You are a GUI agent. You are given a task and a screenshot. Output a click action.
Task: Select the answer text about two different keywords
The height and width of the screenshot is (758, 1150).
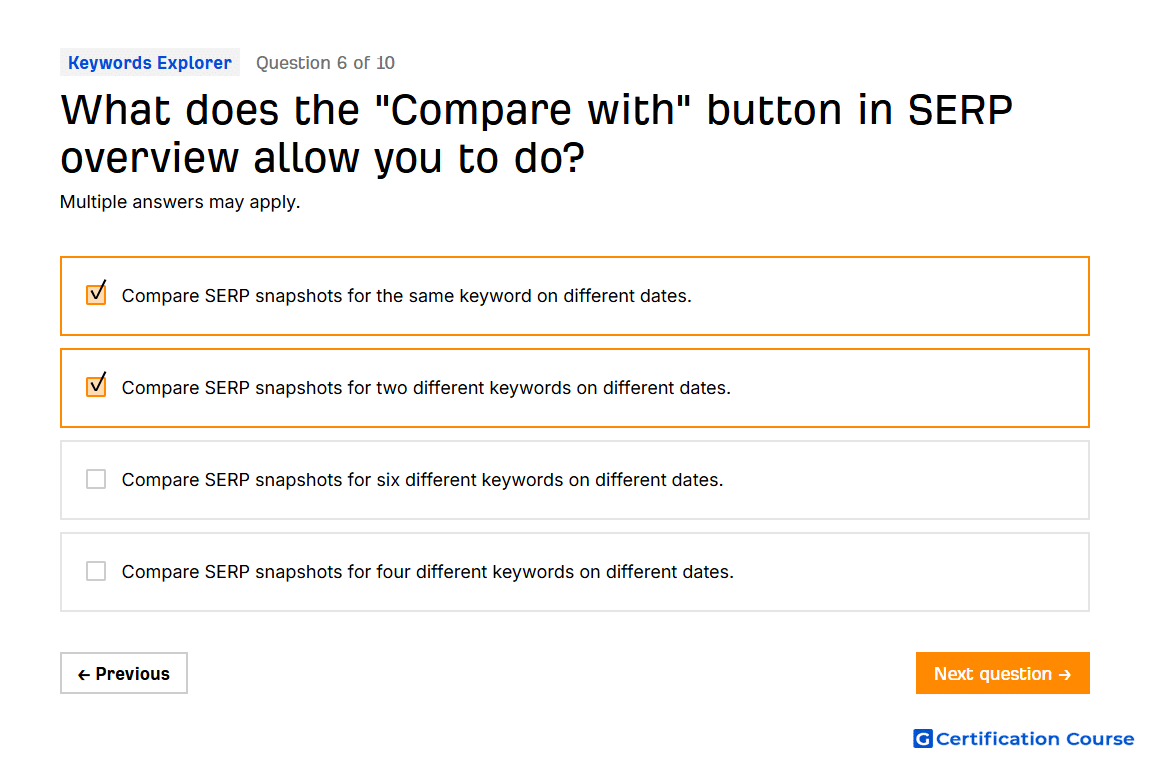tap(426, 388)
